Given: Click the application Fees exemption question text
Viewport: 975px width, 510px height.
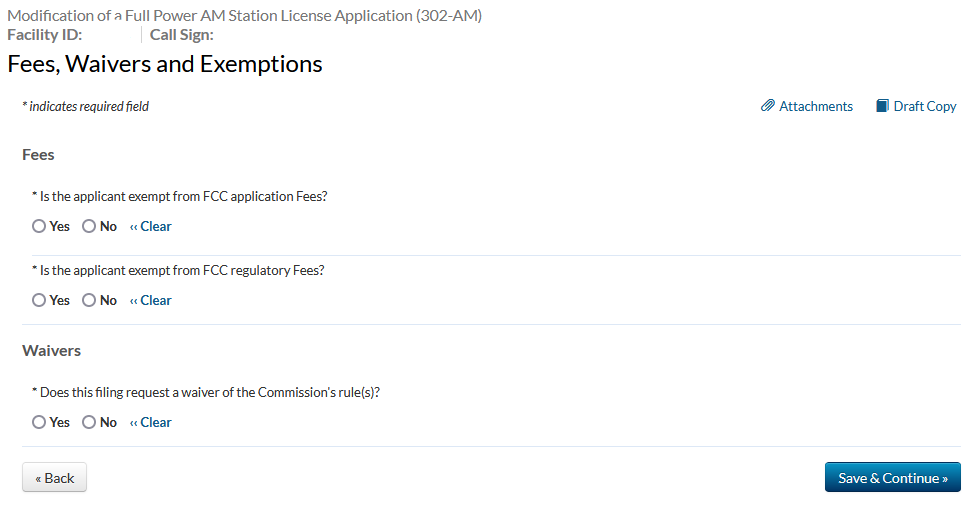Looking at the screenshot, I should 183,196.
